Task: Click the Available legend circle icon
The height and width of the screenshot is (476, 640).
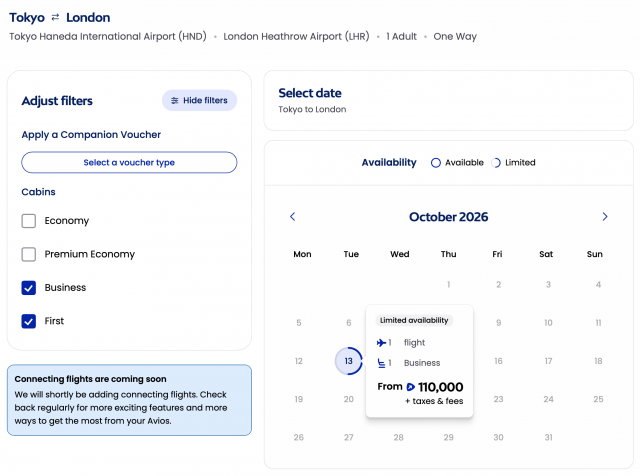Action: pos(436,163)
